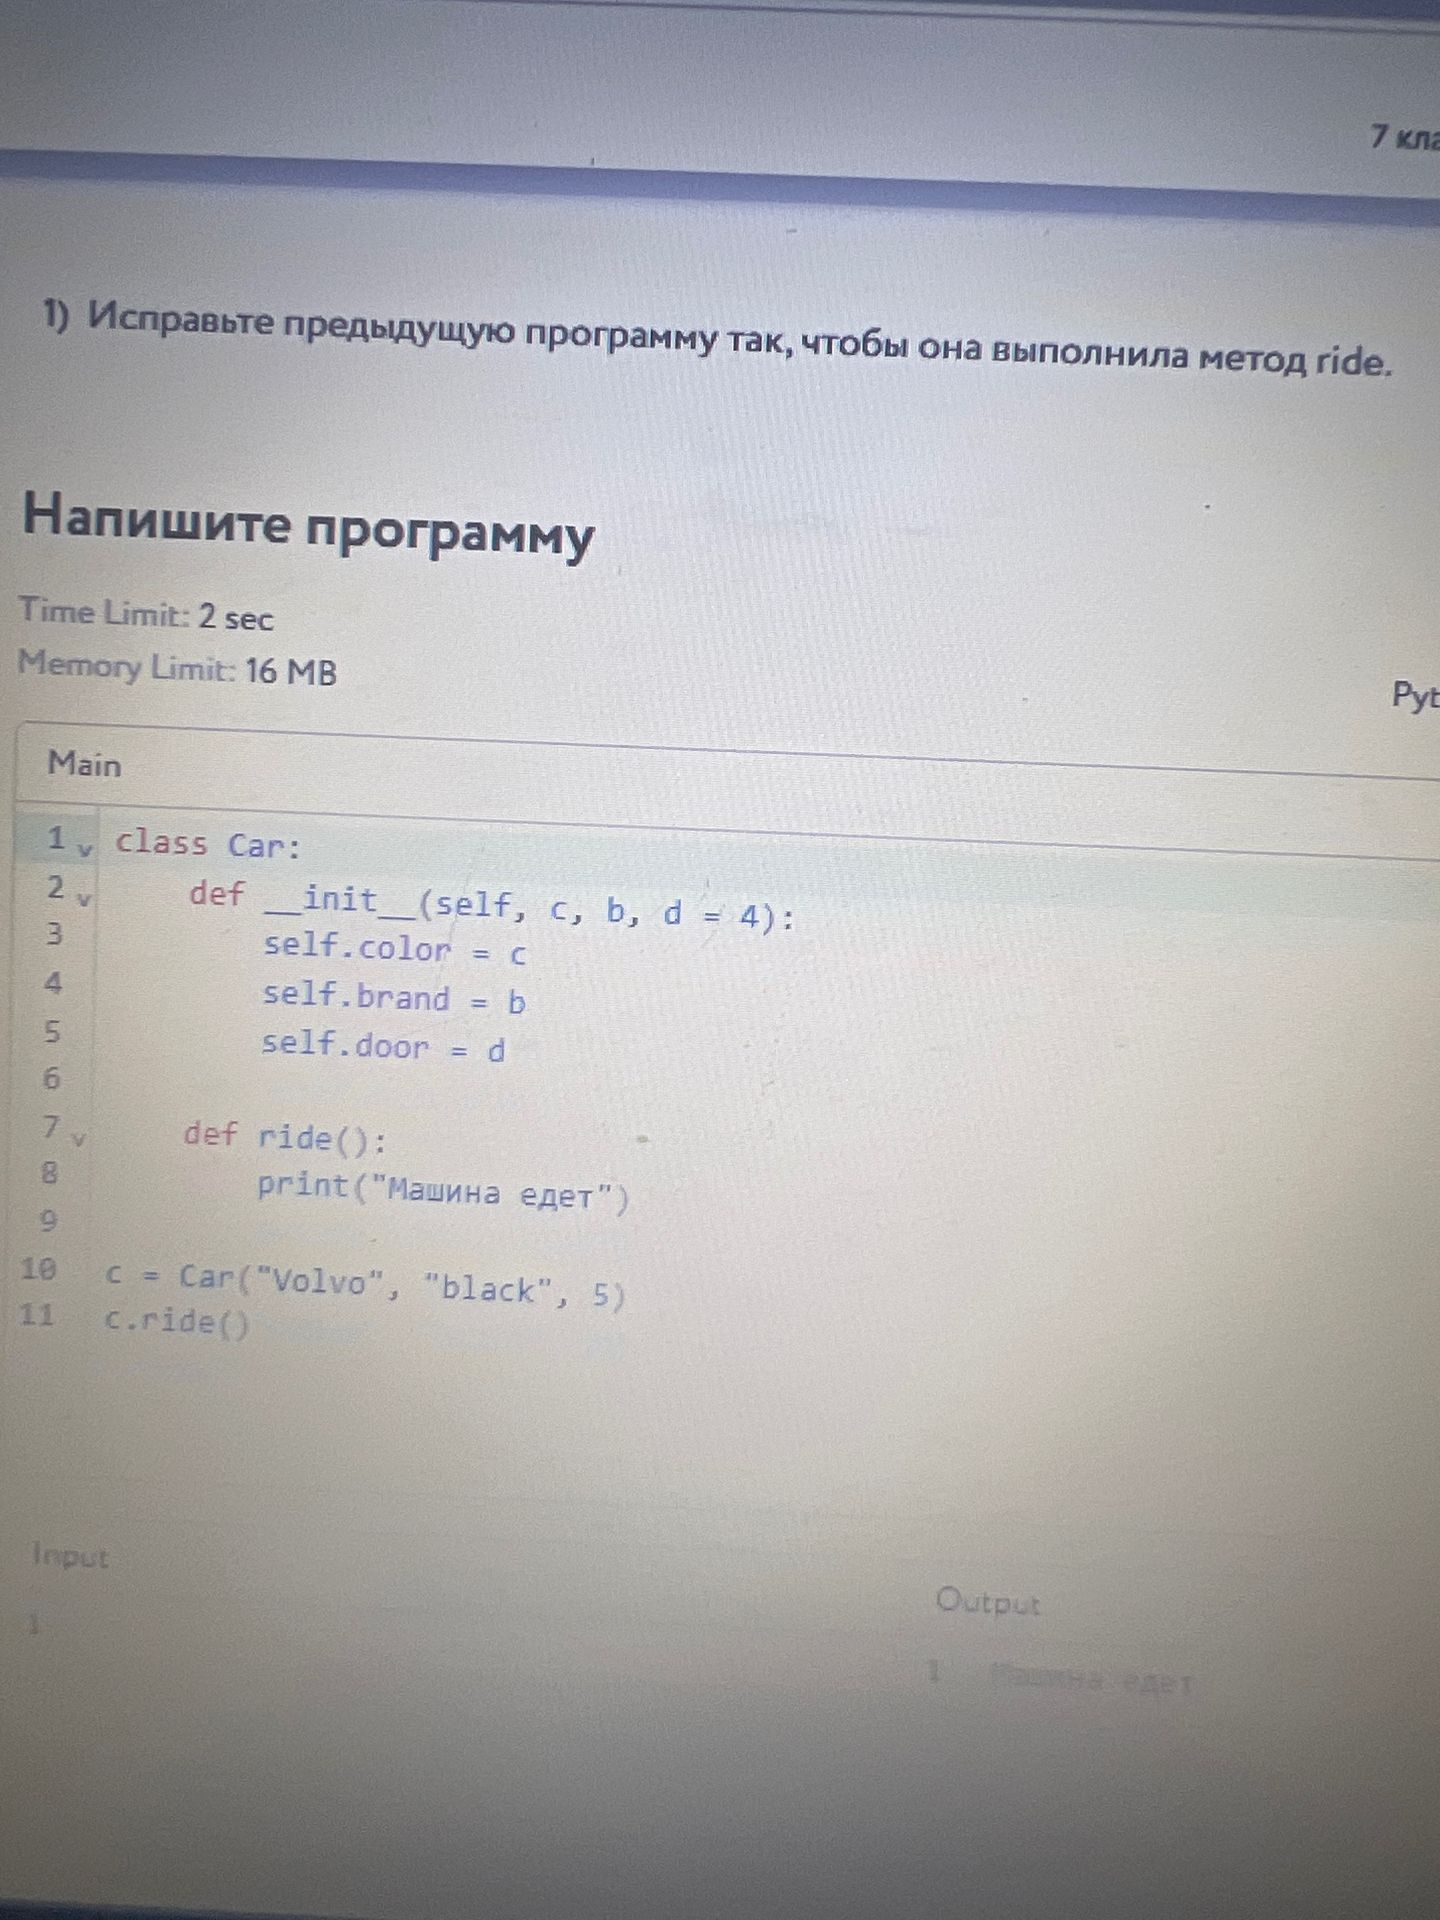The width and height of the screenshot is (1440, 1920).
Task: Click the self.door = d line
Action: coord(383,1045)
